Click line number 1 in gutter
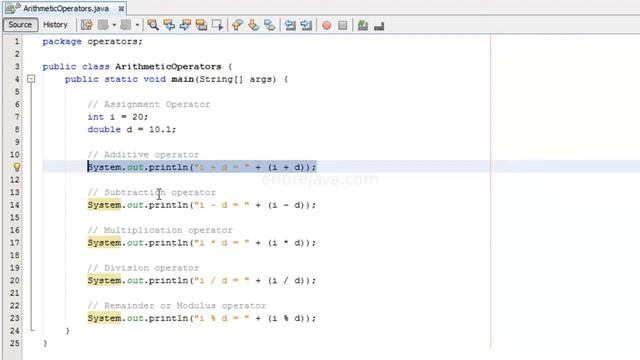This screenshot has width=640, height=360. click(x=17, y=41)
